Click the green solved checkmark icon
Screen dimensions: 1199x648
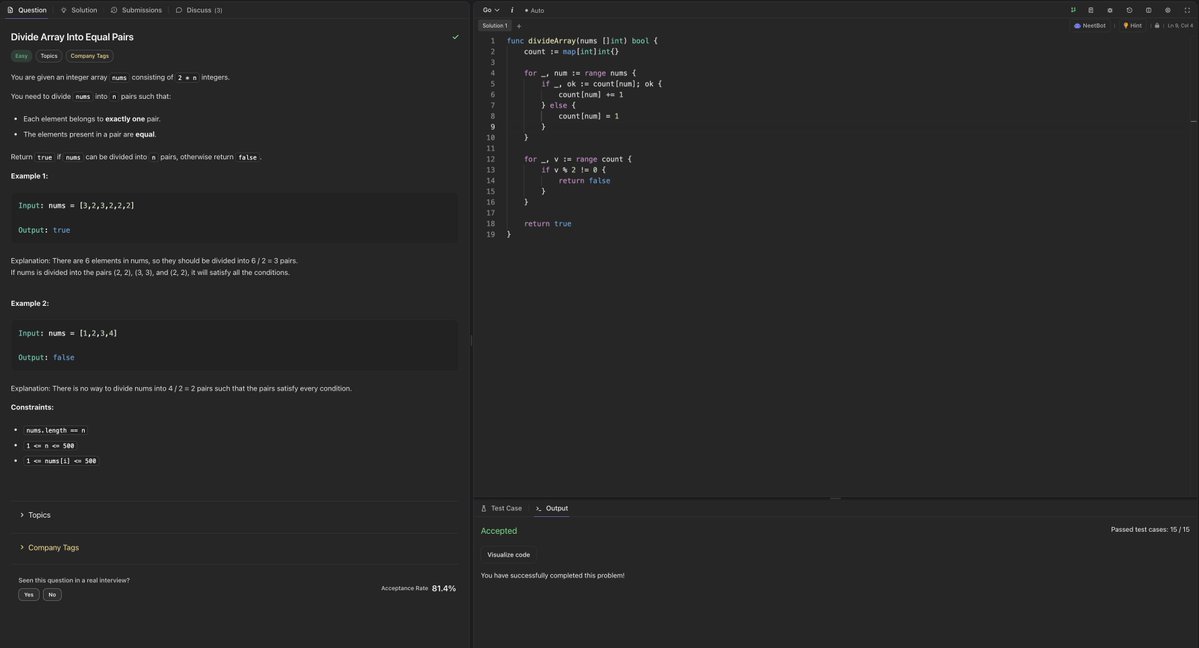pos(456,37)
